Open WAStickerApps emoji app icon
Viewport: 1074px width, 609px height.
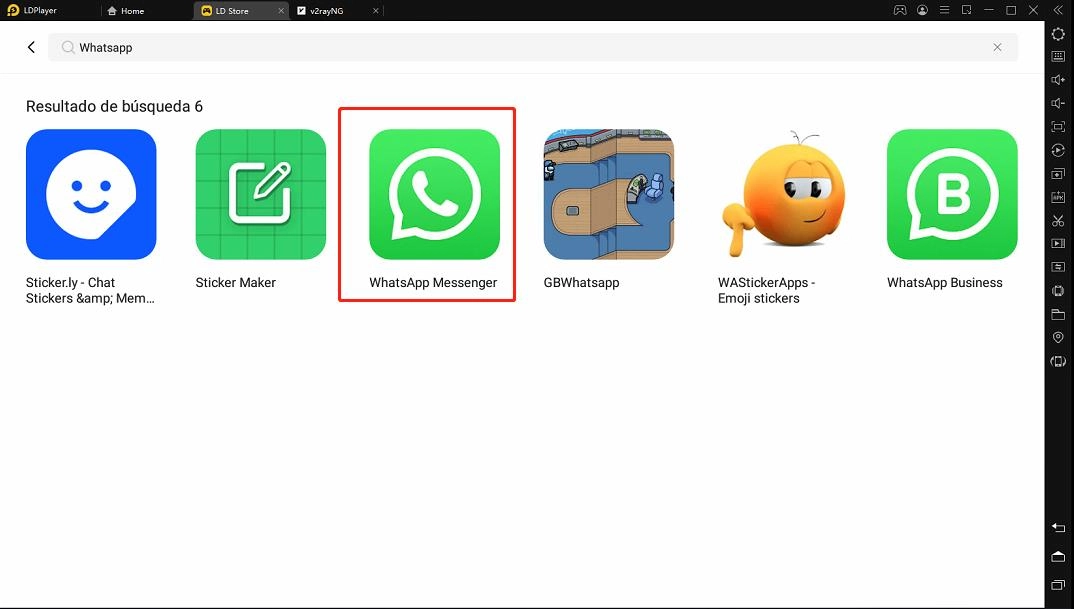point(783,195)
